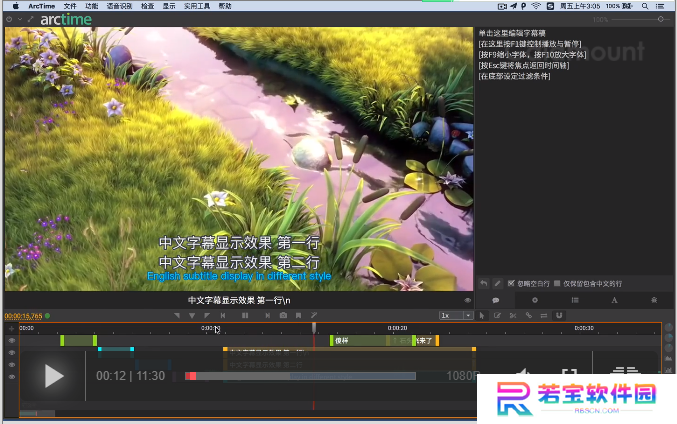Click the current subtitle text 中文字幕显示效果 第一行
The height and width of the screenshot is (424, 677).
pyautogui.click(x=239, y=300)
